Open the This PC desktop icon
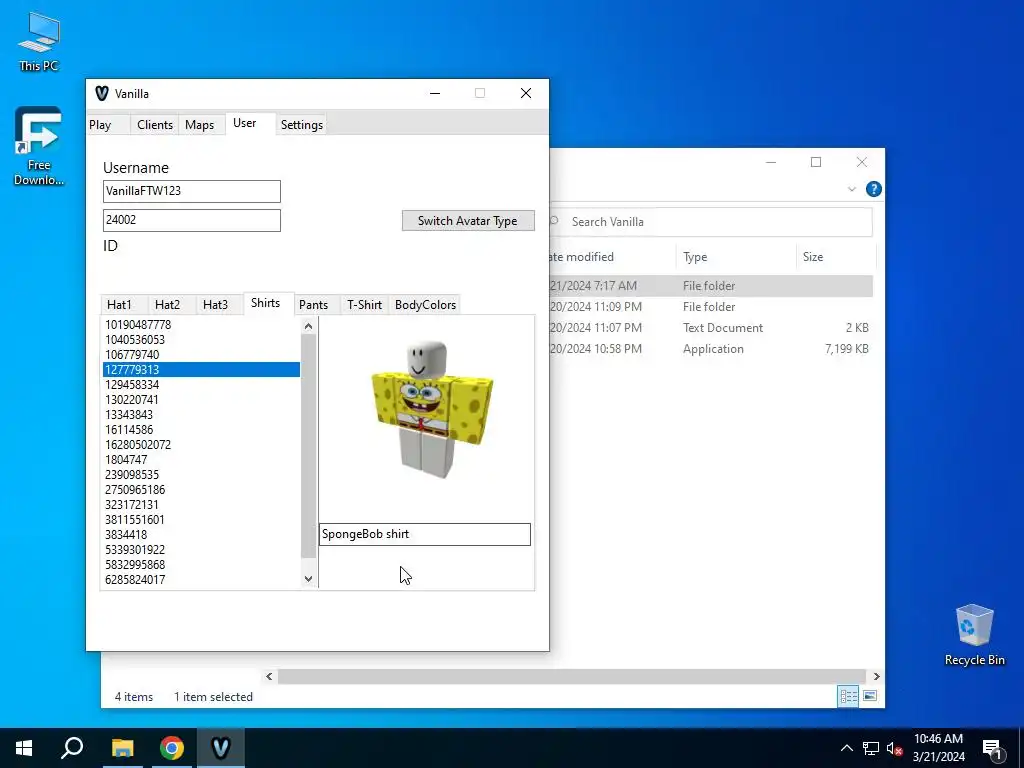 point(39,40)
